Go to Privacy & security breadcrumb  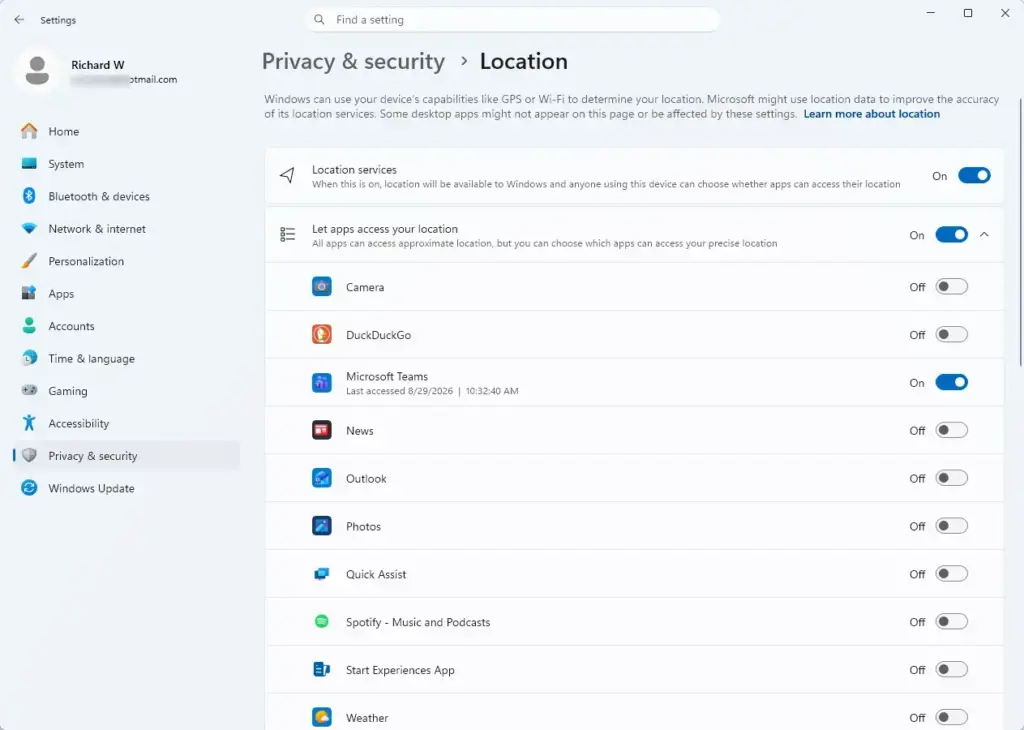pyautogui.click(x=353, y=61)
